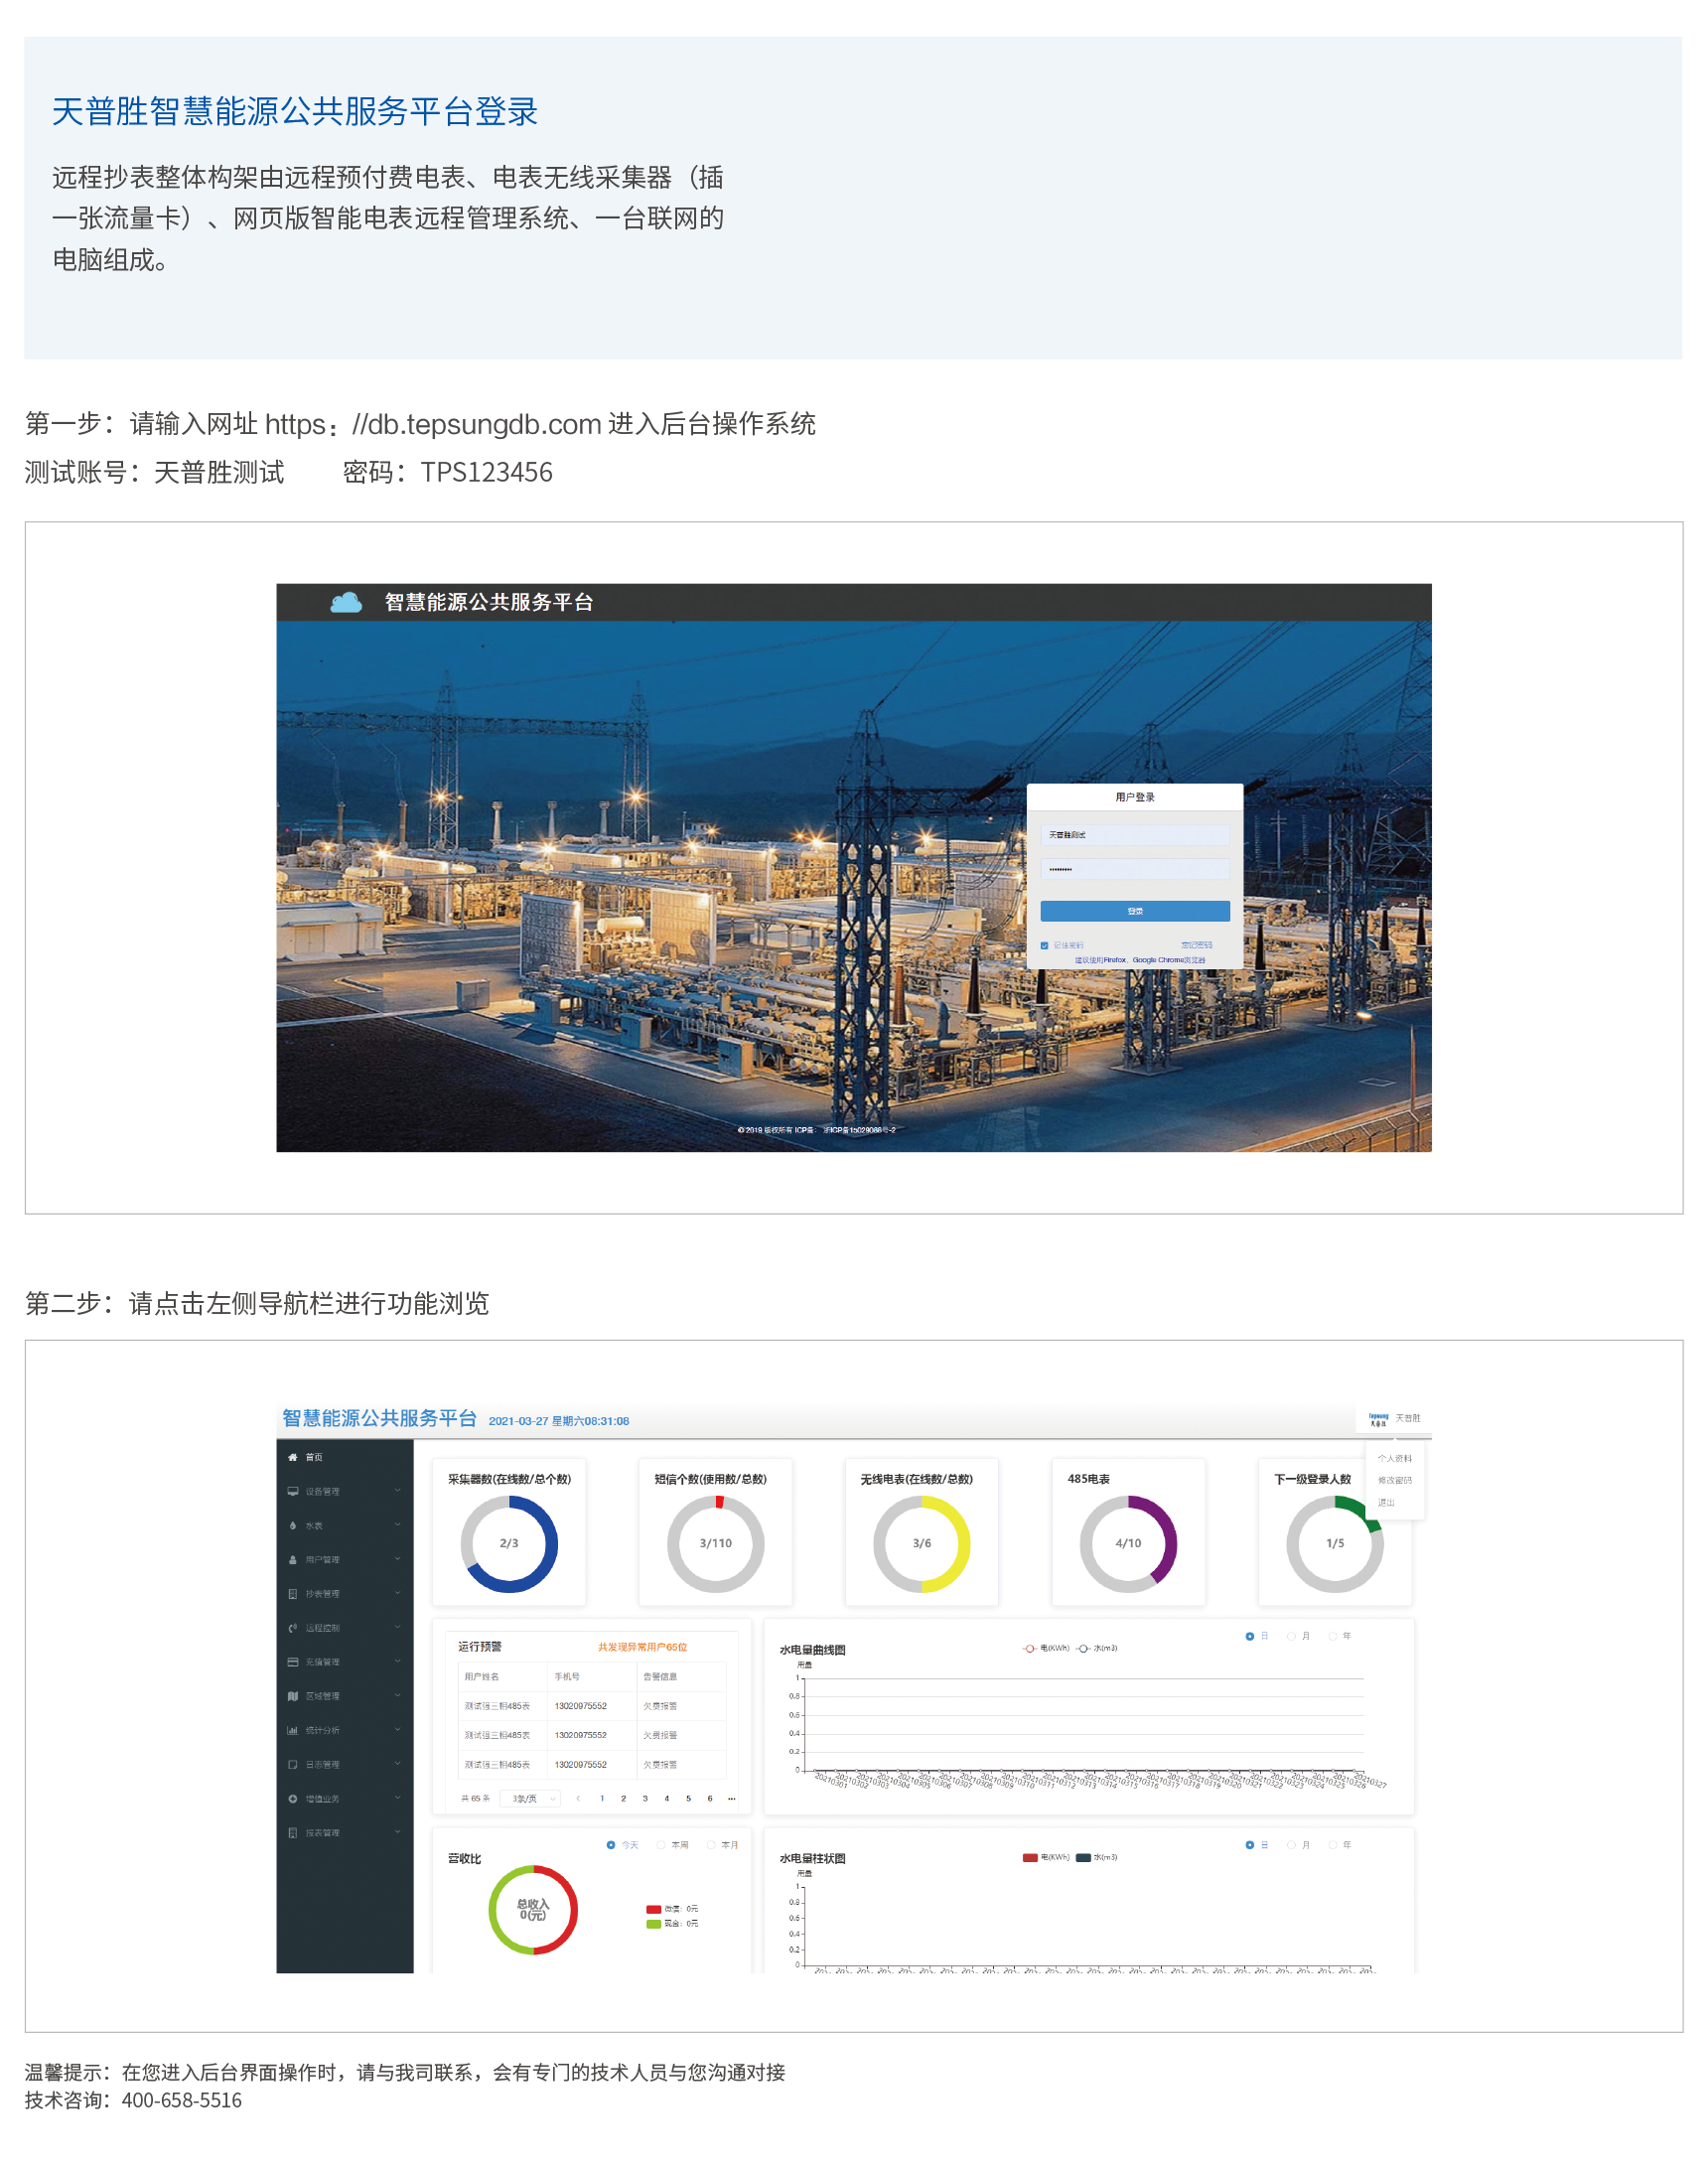The height and width of the screenshot is (2169, 1708).
Task: Click the report icon for 报表管理
Action: pyautogui.click(x=293, y=1832)
